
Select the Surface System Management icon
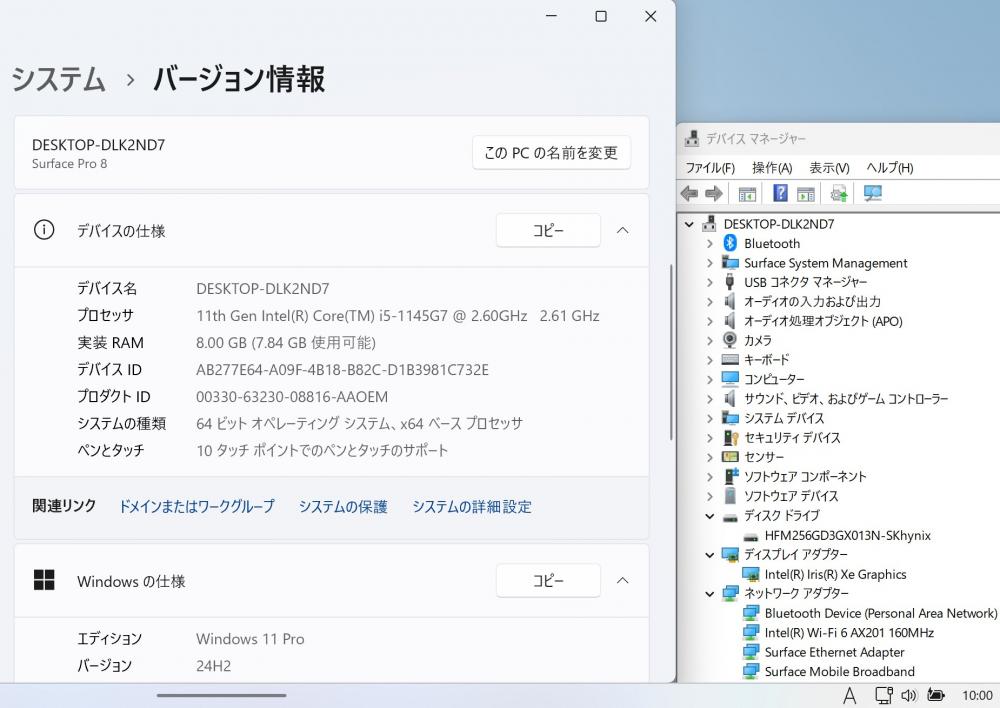[x=730, y=262]
